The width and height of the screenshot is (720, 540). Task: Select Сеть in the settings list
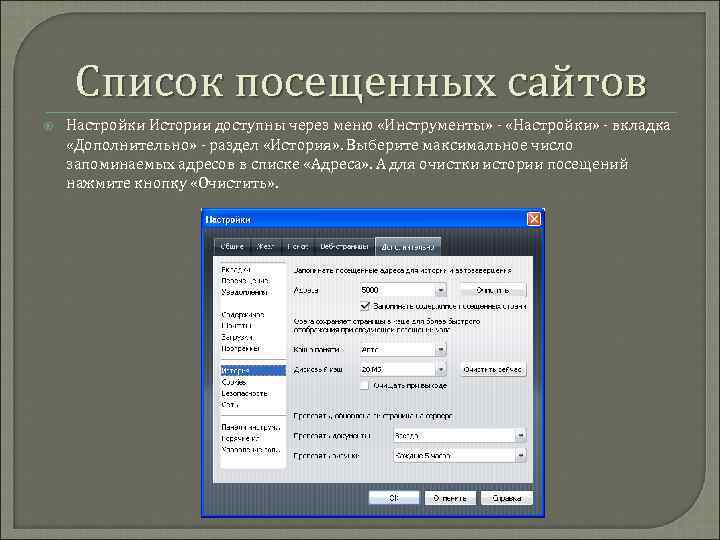click(230, 405)
